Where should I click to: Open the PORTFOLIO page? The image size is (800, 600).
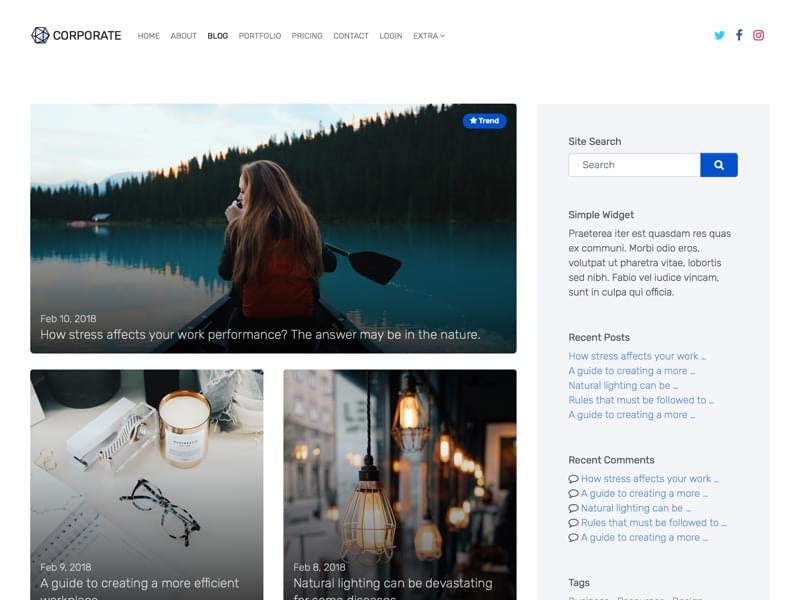(260, 36)
